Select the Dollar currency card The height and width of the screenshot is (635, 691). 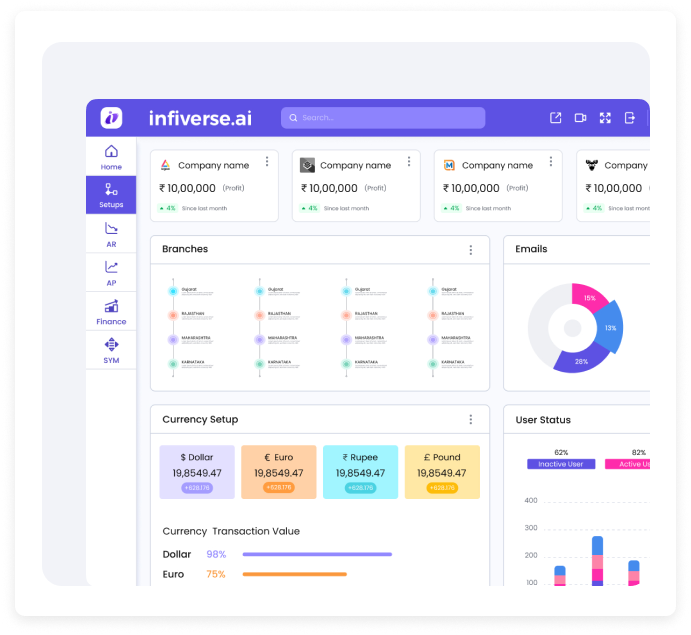(x=197, y=472)
